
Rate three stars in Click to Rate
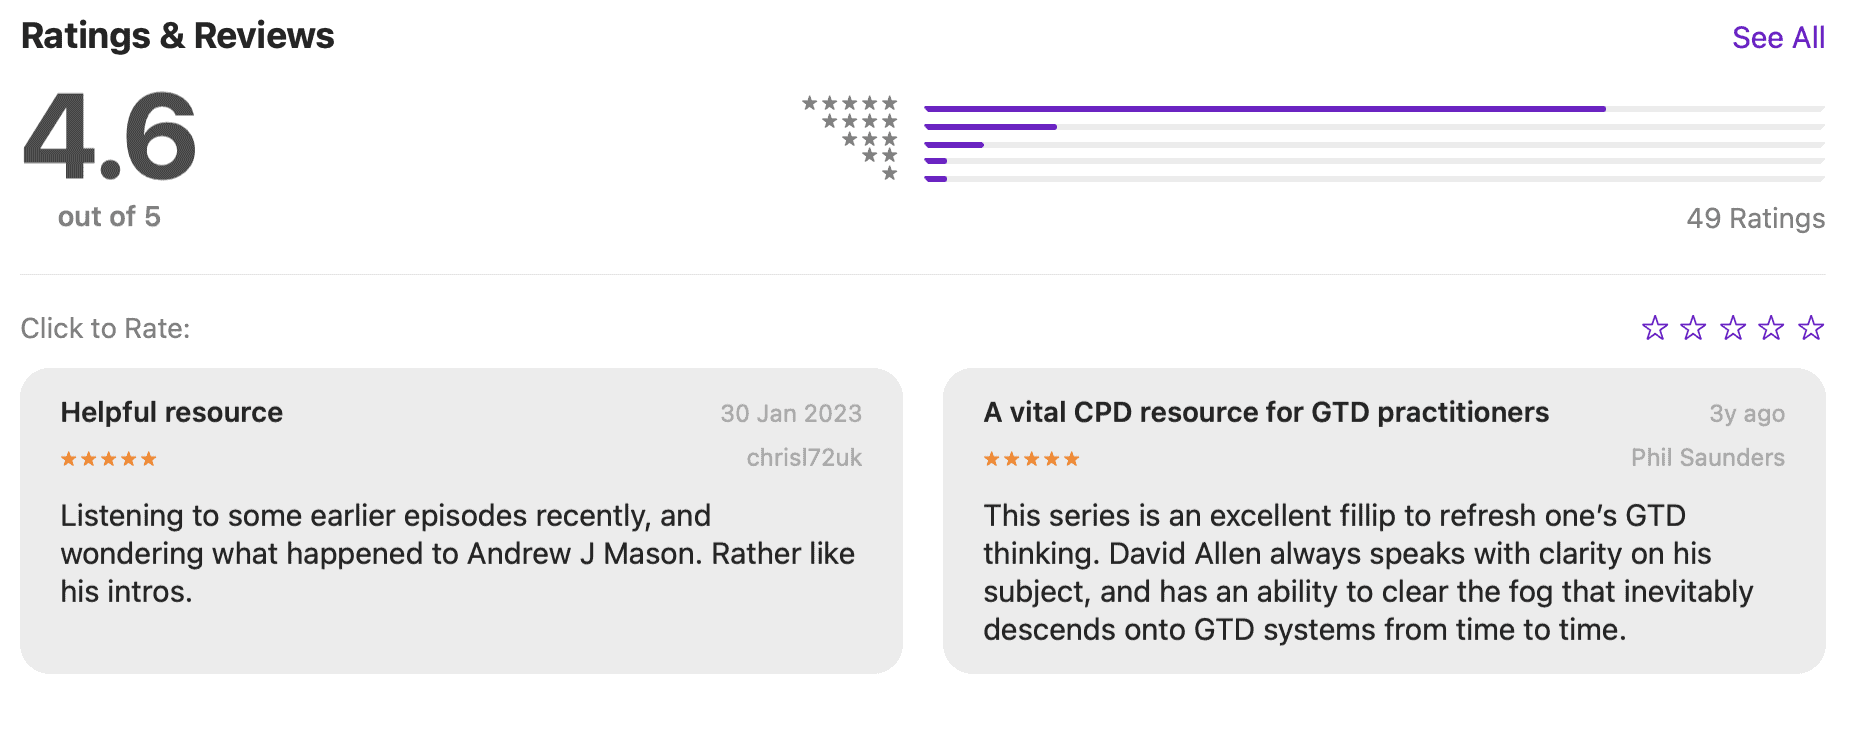pos(1733,328)
